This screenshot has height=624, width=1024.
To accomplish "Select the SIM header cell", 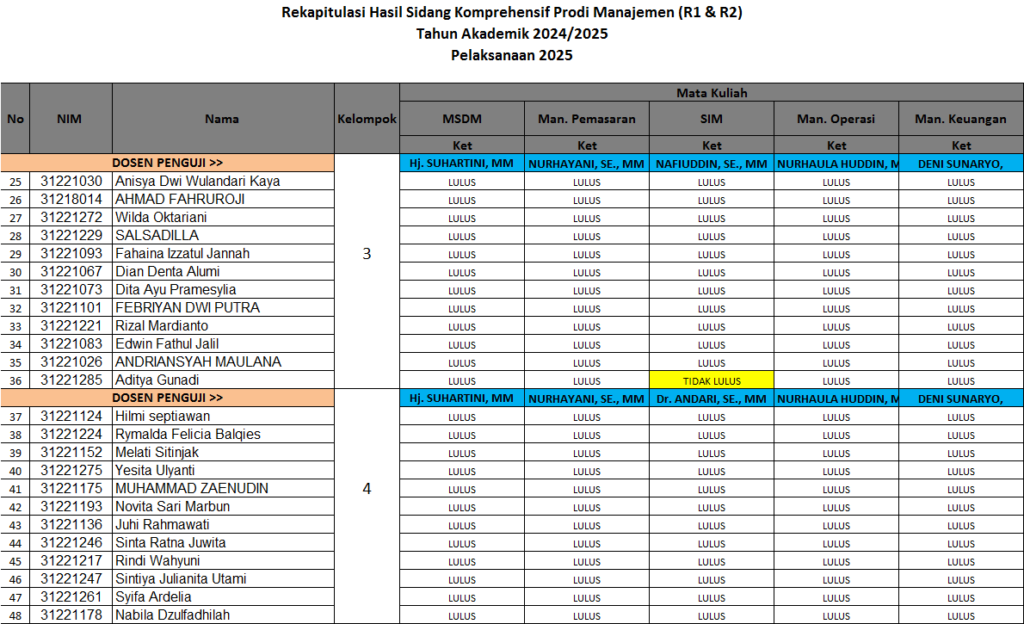I will coord(711,119).
